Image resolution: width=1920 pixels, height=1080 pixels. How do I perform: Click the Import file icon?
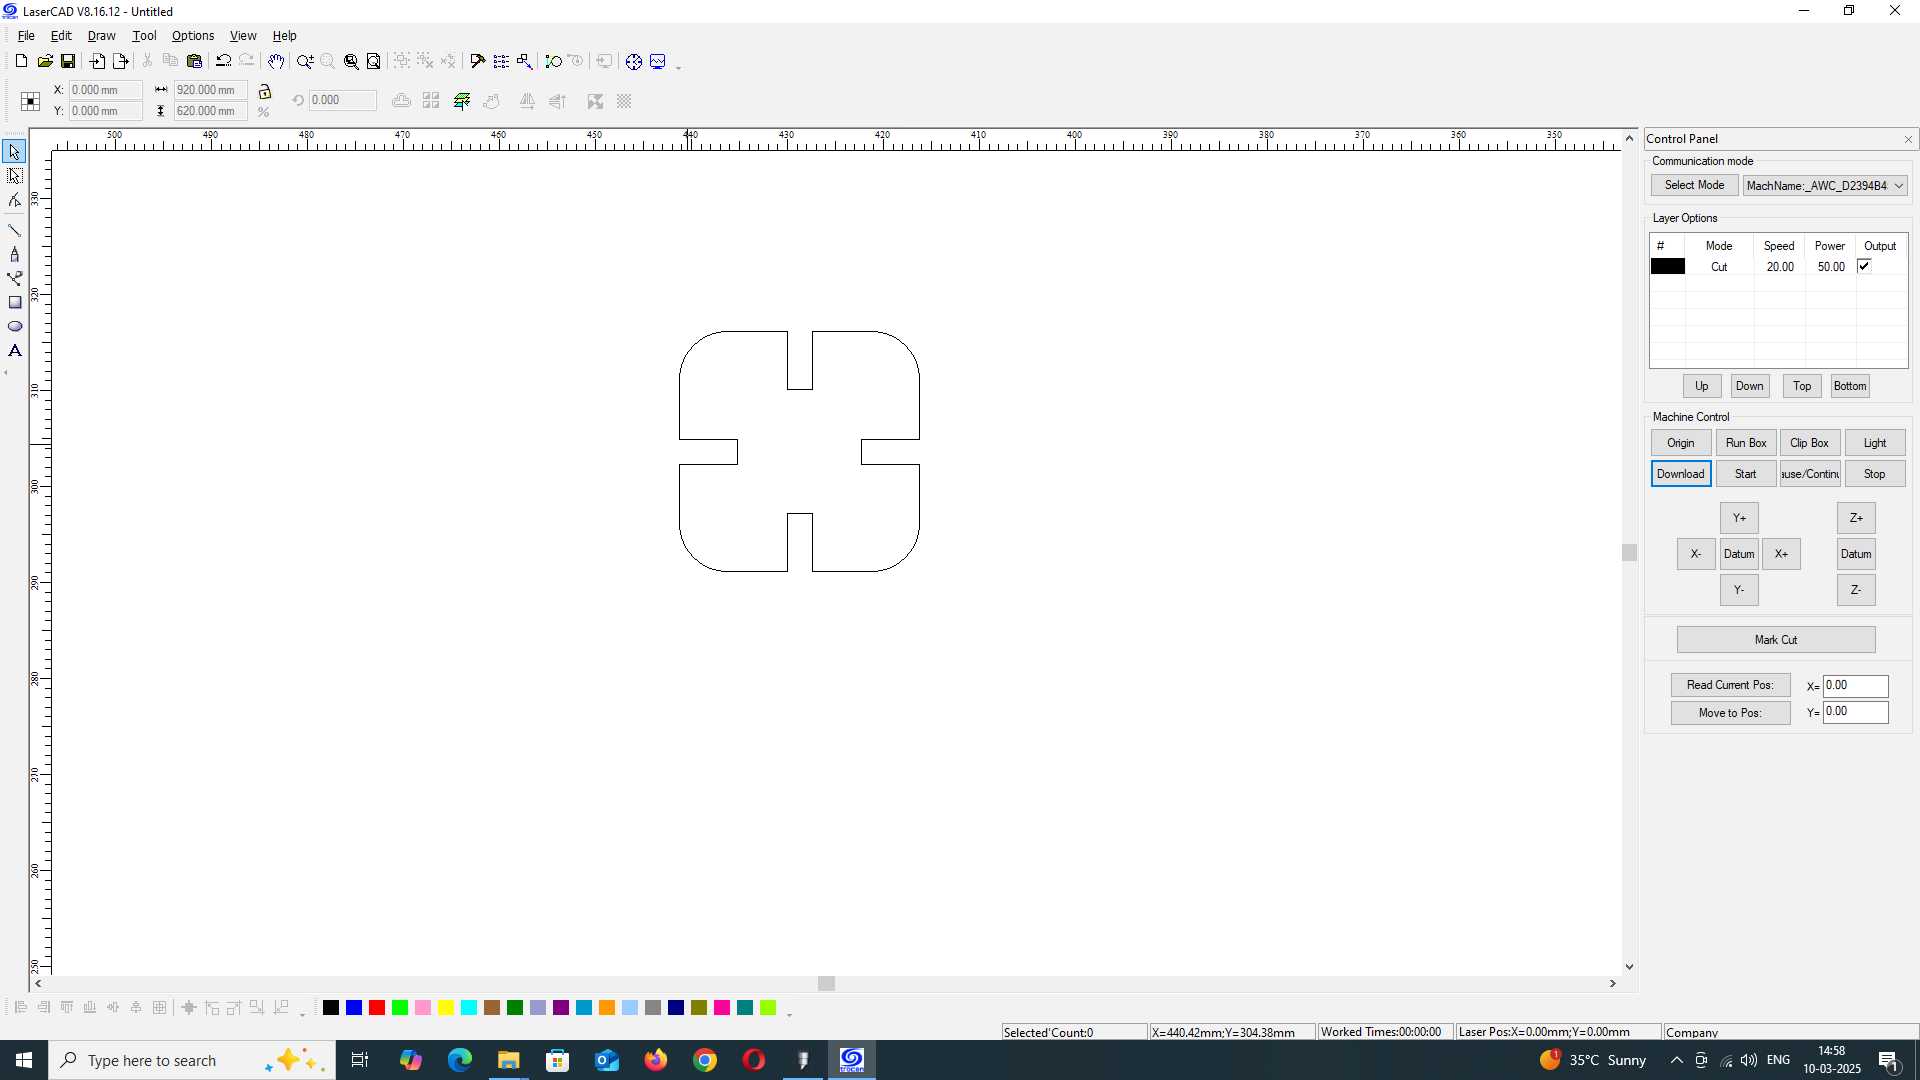pos(97,61)
